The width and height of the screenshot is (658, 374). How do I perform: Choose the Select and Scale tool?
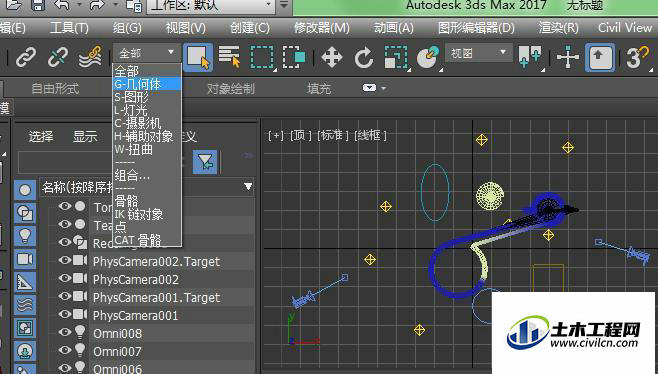[396, 57]
